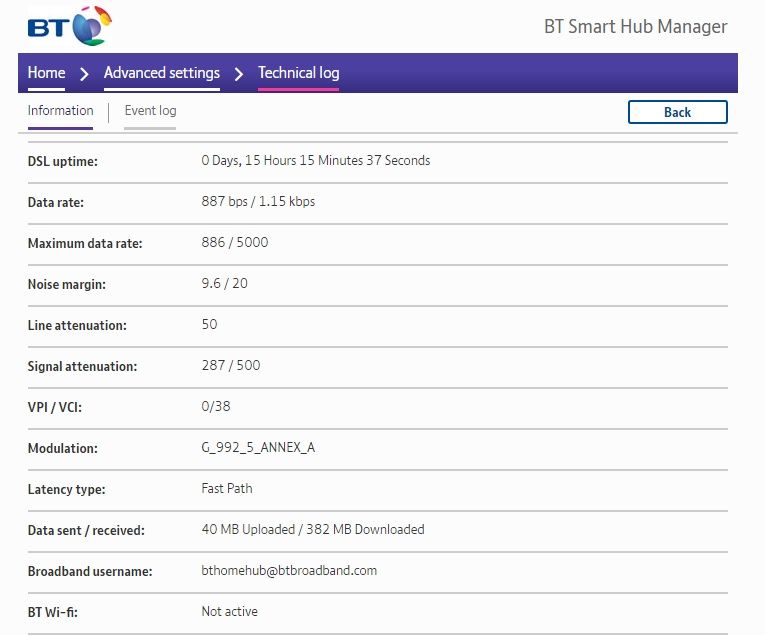This screenshot has height=635, width=765.
Task: Click the Noise margin label
Action: pos(66,284)
